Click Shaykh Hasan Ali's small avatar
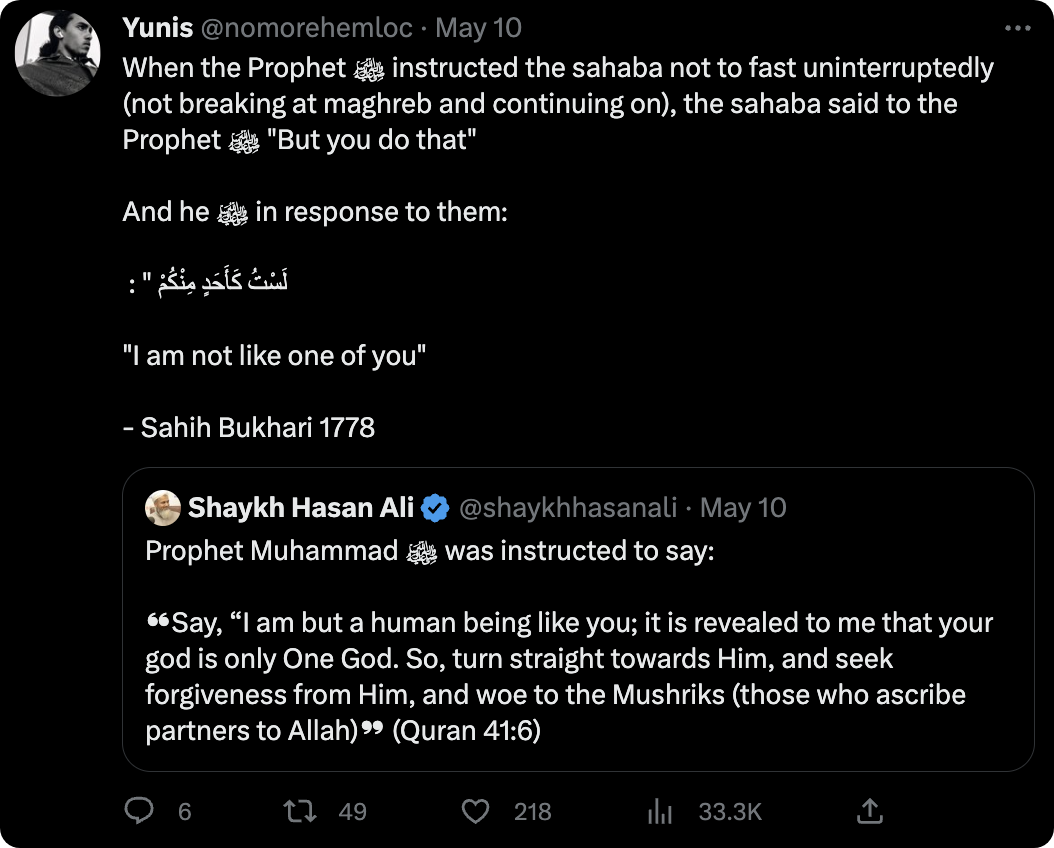 pyautogui.click(x=163, y=508)
